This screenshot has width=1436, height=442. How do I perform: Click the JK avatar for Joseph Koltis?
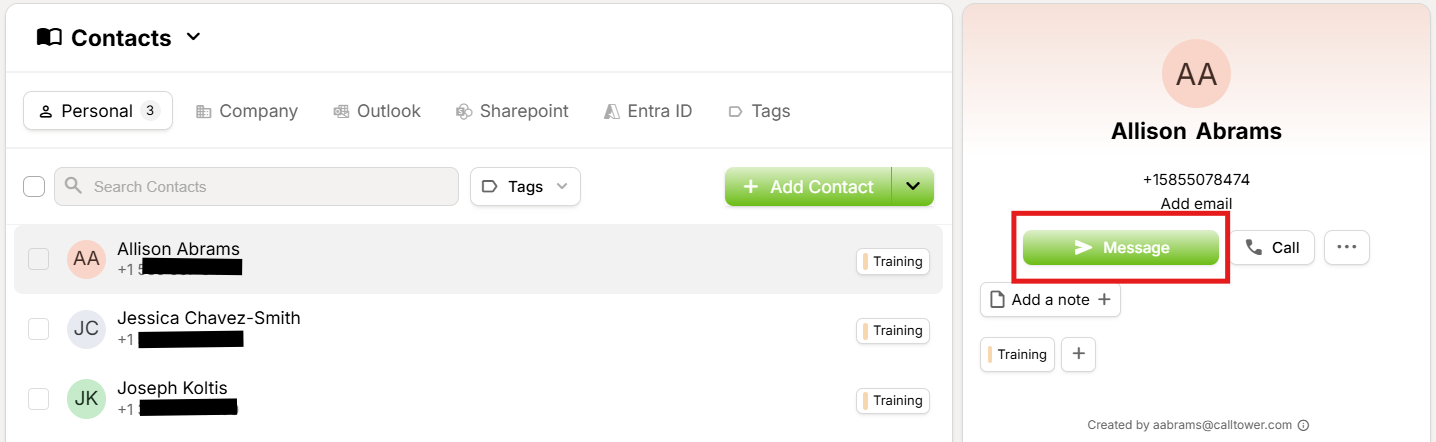tap(86, 399)
